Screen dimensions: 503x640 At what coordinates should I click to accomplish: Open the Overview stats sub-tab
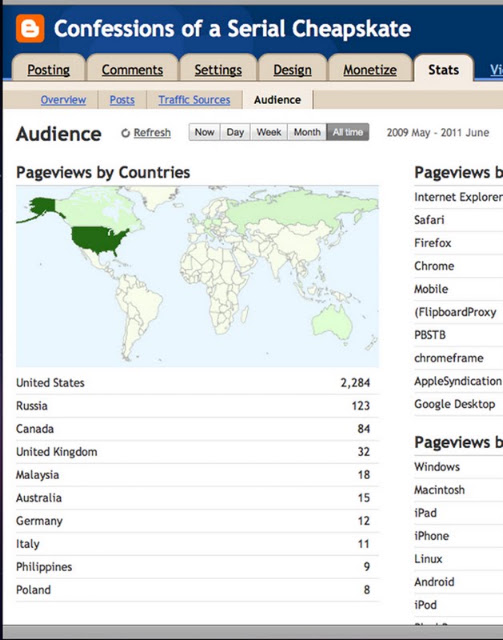(x=63, y=100)
